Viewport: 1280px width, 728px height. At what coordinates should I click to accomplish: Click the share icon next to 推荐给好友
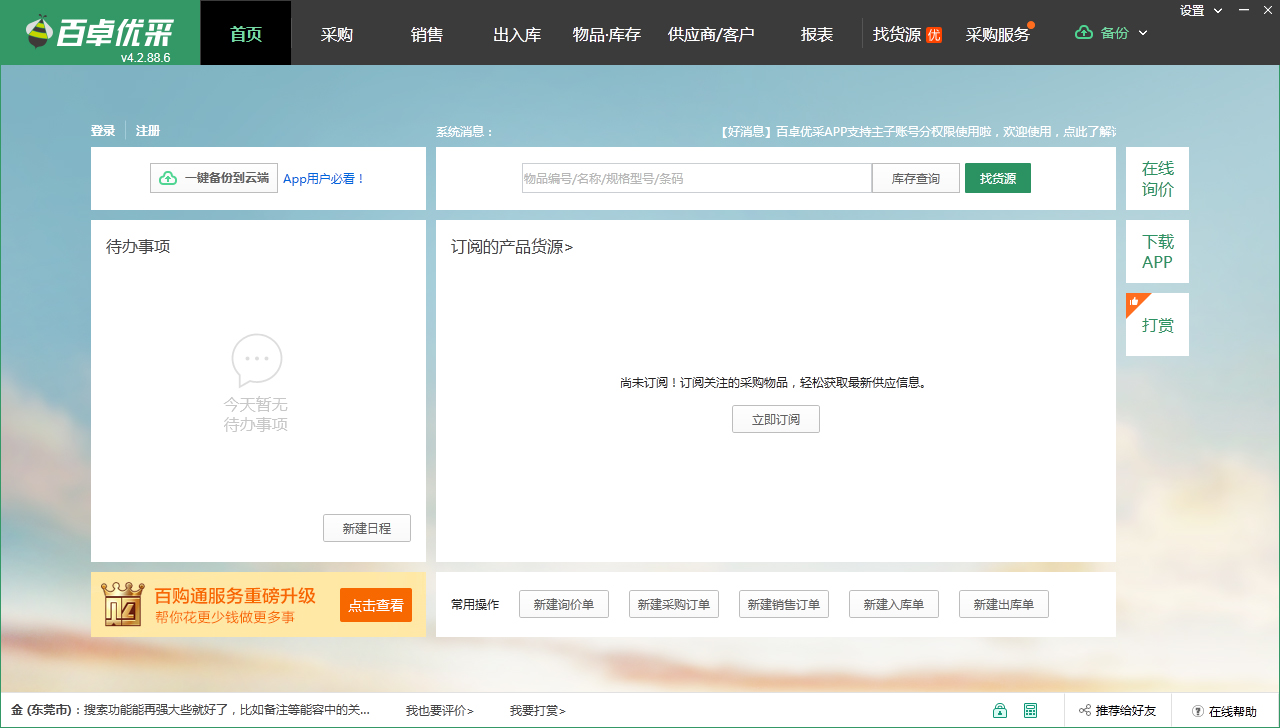tap(1083, 710)
